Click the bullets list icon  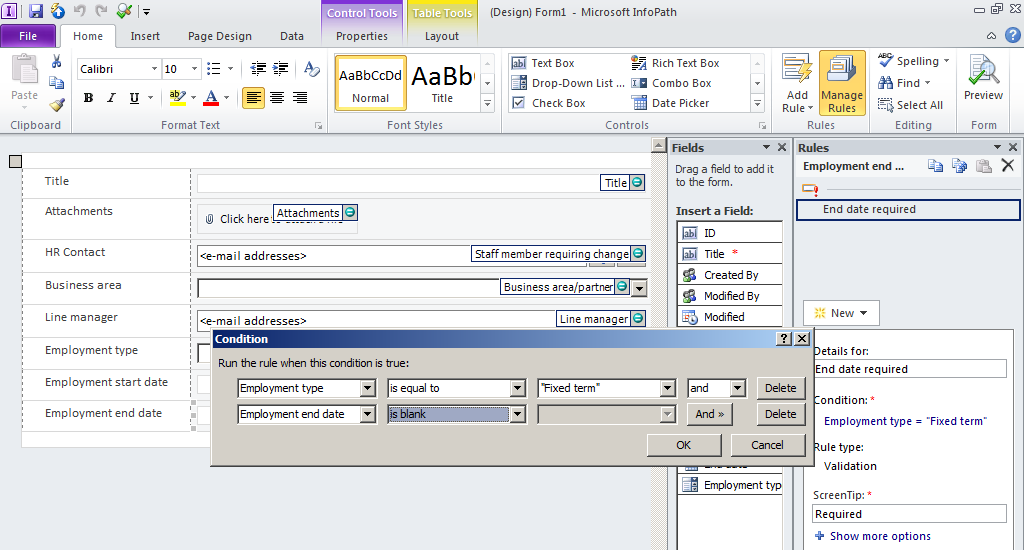214,69
